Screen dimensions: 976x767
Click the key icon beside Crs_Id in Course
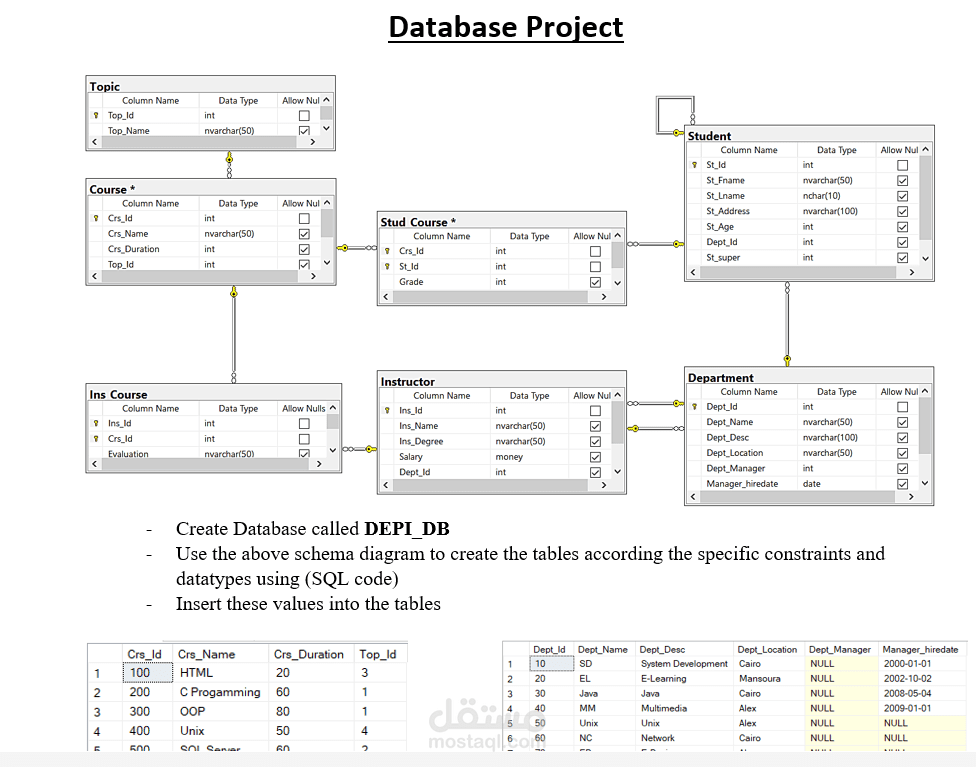click(97, 218)
